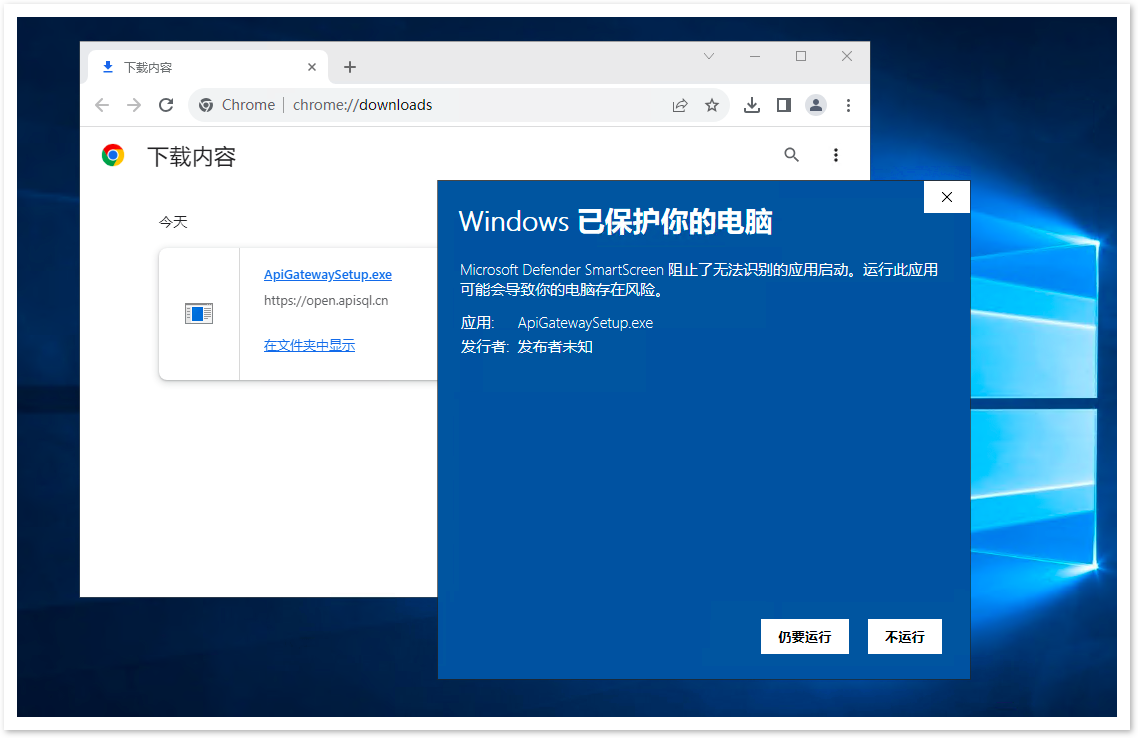
Task: Click the ApiGatewaySetup.exe file icon
Action: point(199,313)
